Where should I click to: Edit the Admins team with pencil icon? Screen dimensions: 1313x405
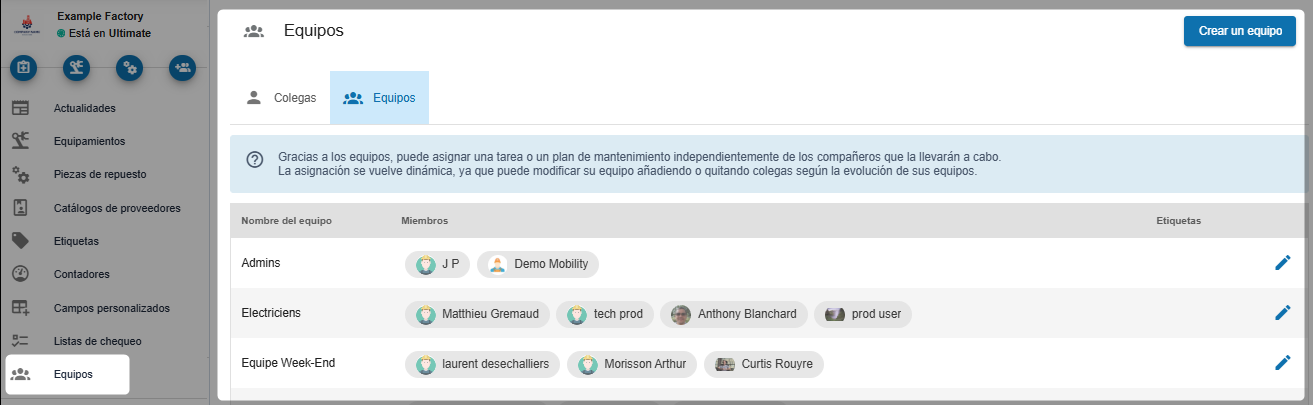point(1283,263)
